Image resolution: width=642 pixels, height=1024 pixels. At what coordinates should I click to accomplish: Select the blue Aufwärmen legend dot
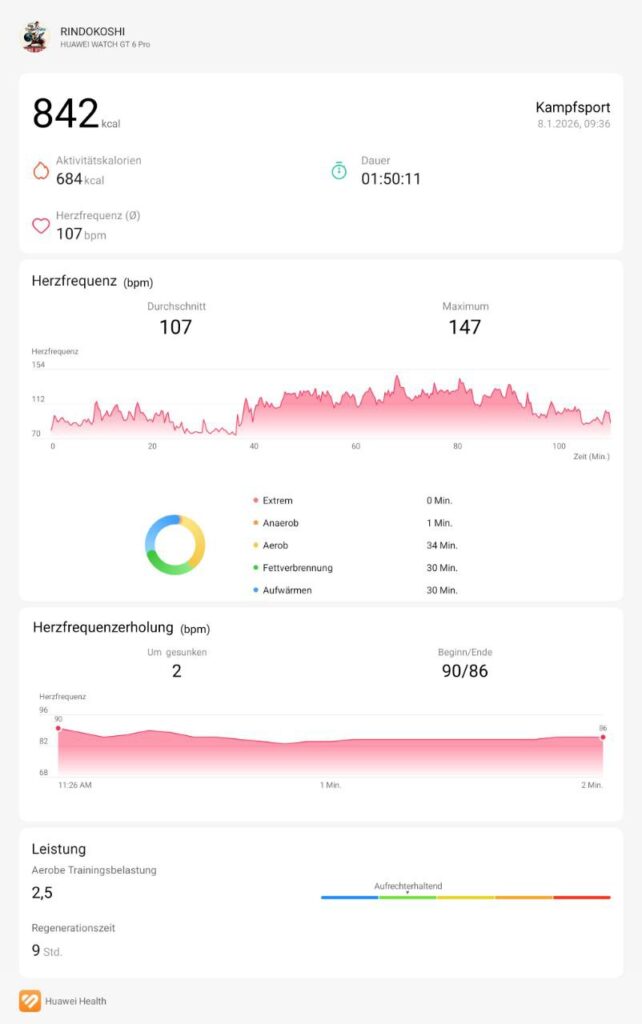pyautogui.click(x=256, y=590)
